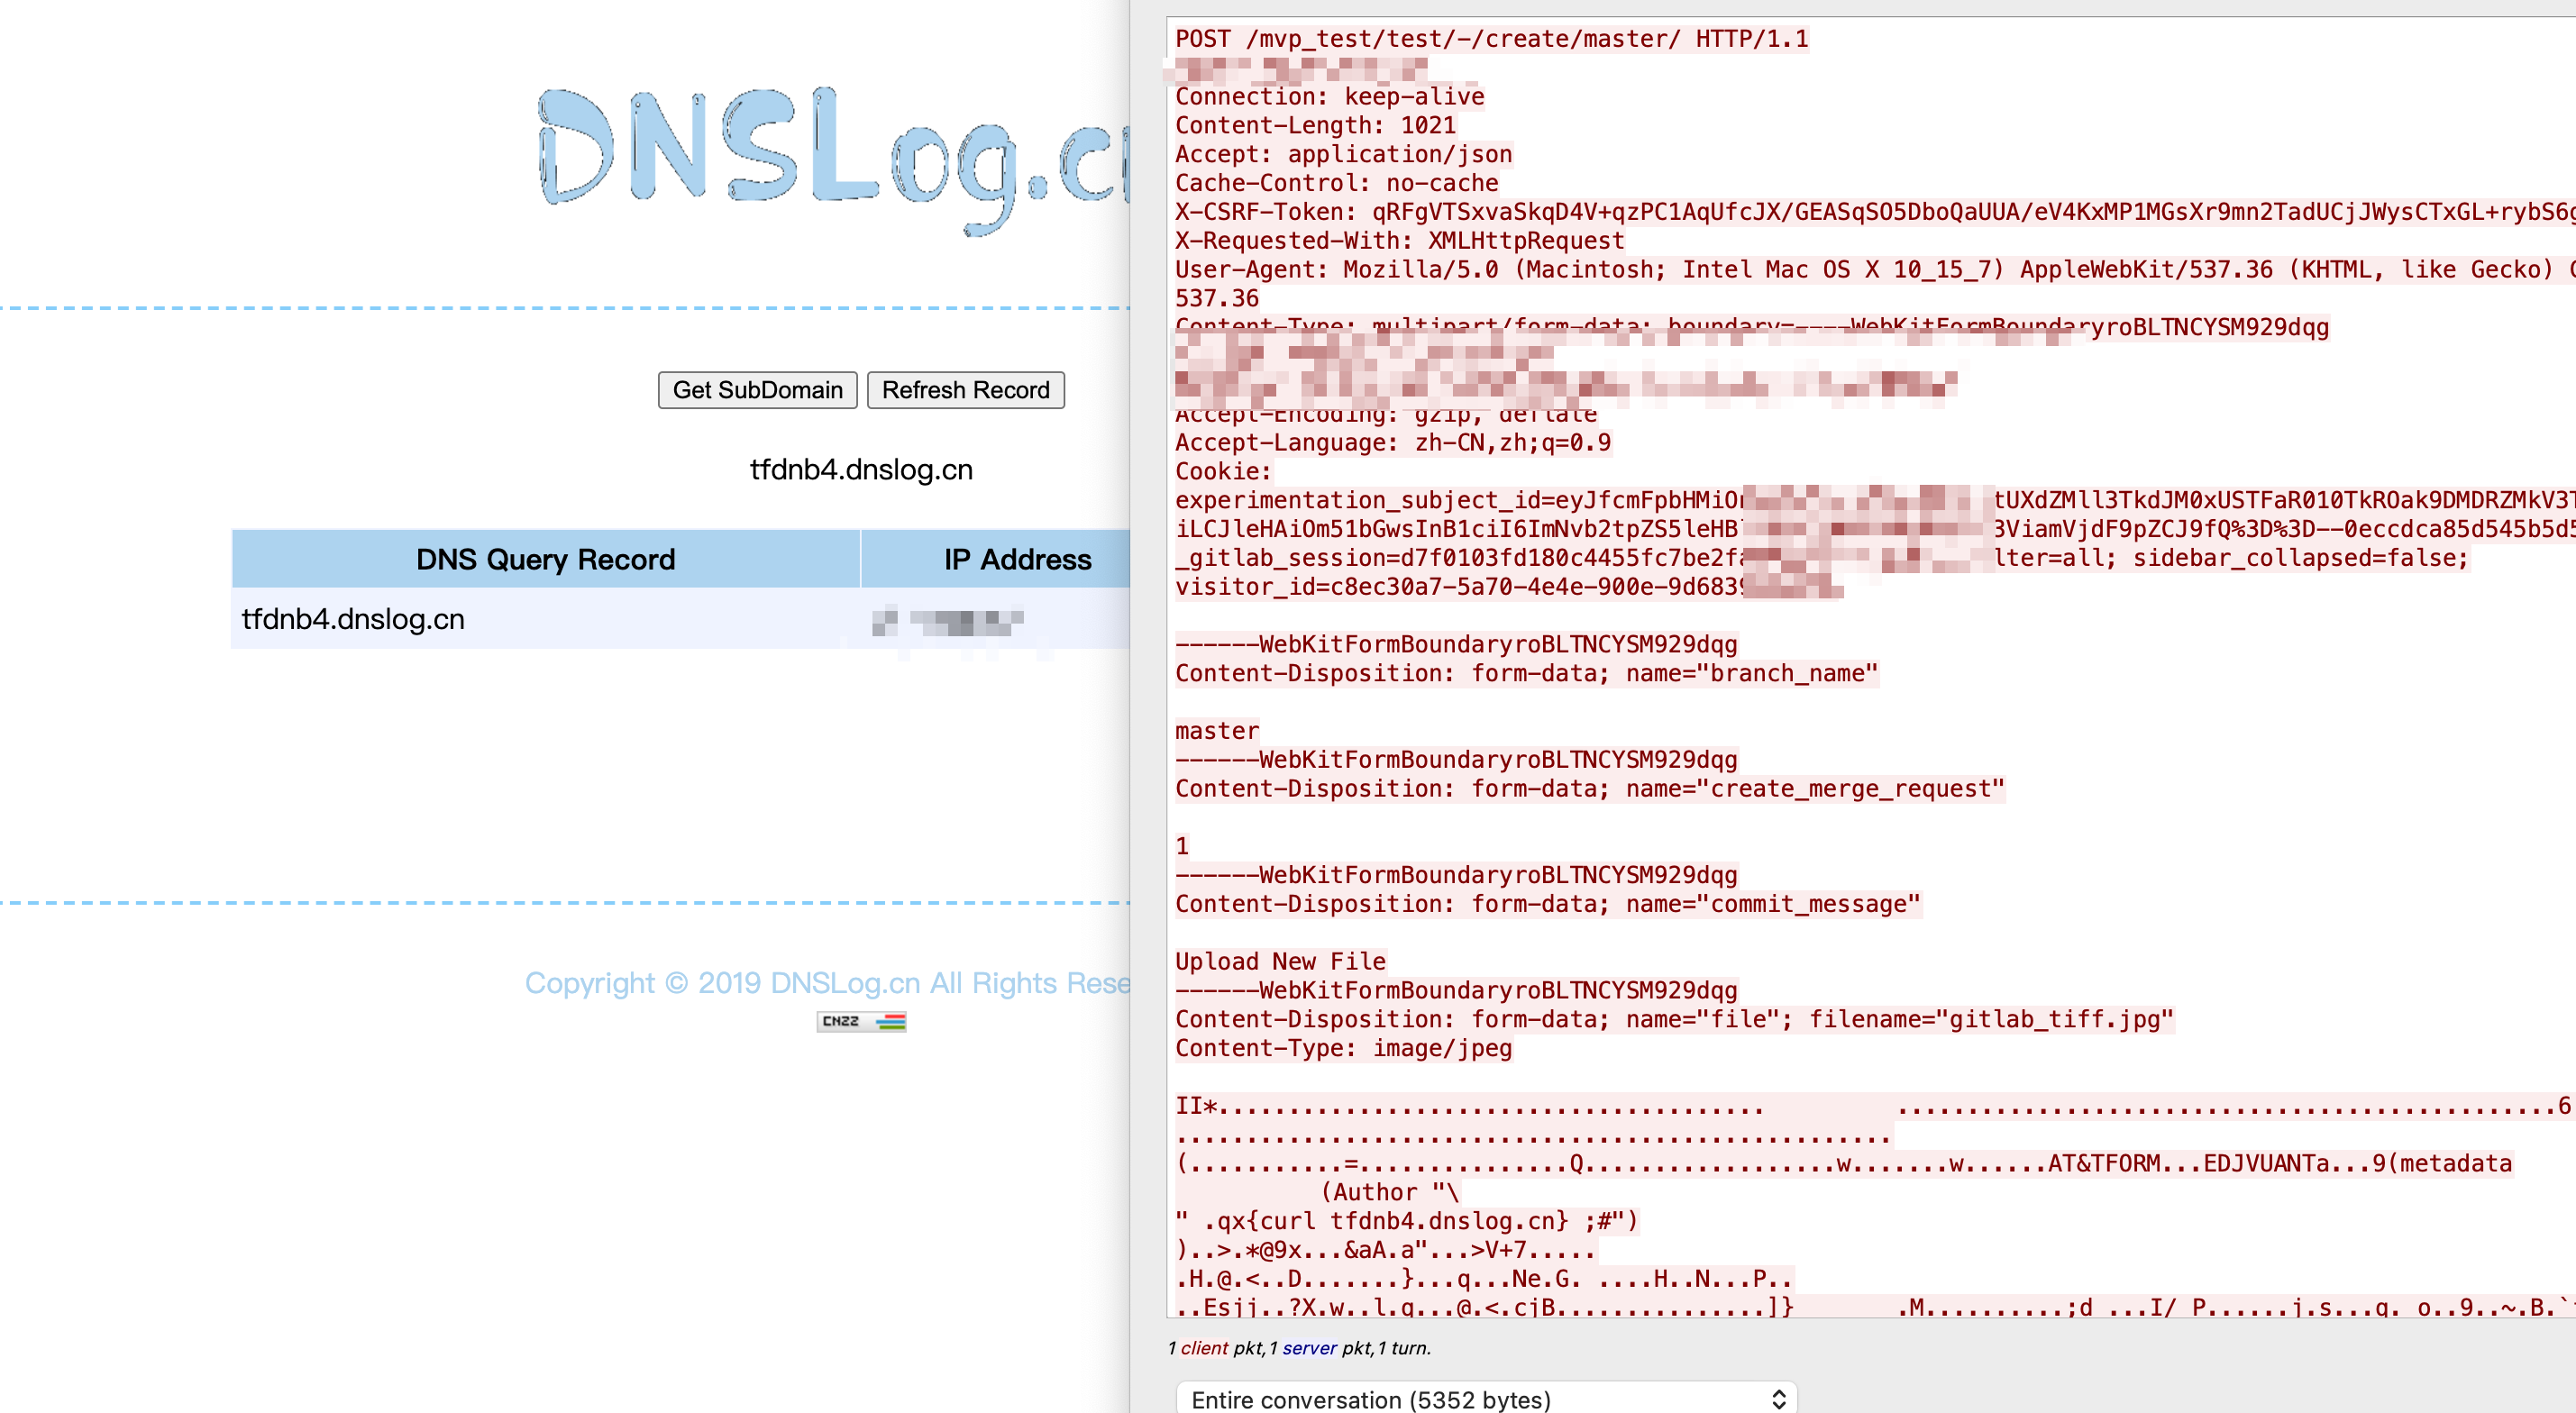Click the form-data name="branch_name" line
The height and width of the screenshot is (1413, 2576).
tap(1526, 674)
